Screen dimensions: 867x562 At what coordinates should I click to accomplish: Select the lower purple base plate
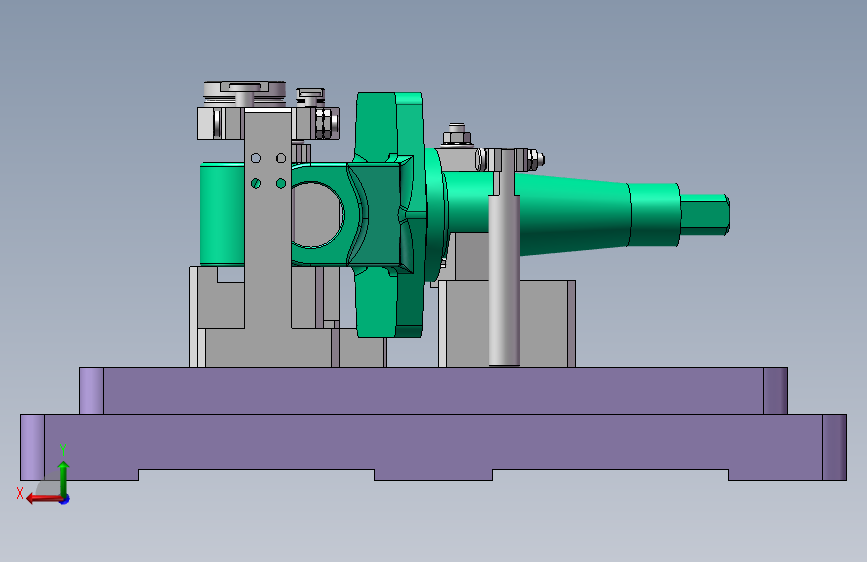click(x=433, y=447)
